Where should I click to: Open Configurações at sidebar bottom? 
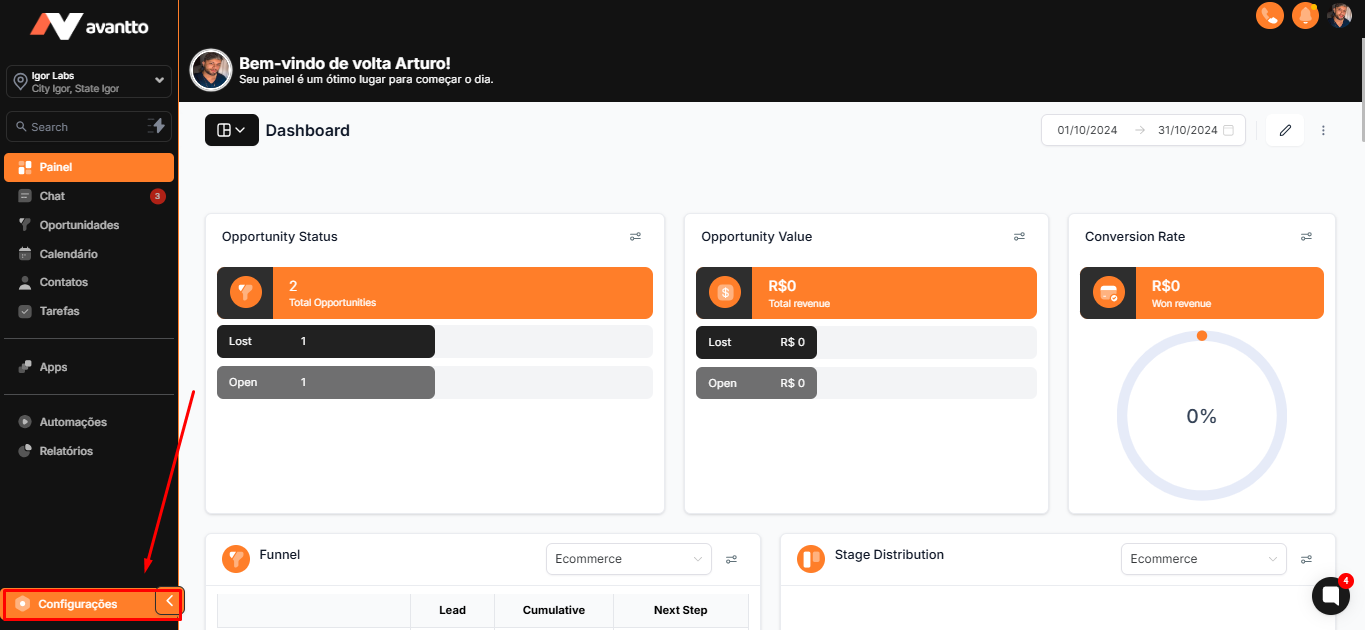coord(78,604)
